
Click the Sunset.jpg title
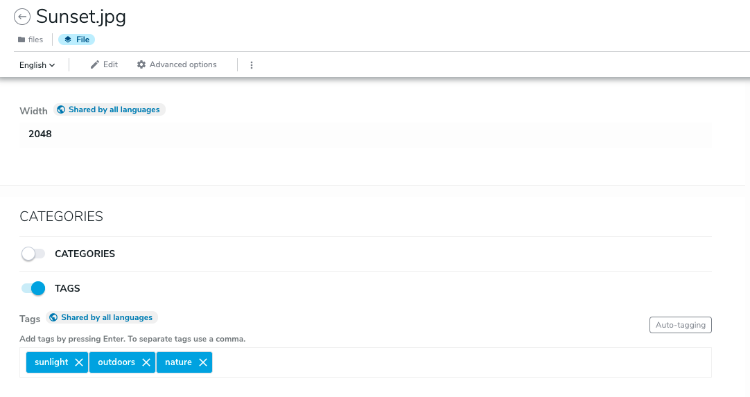[81, 17]
